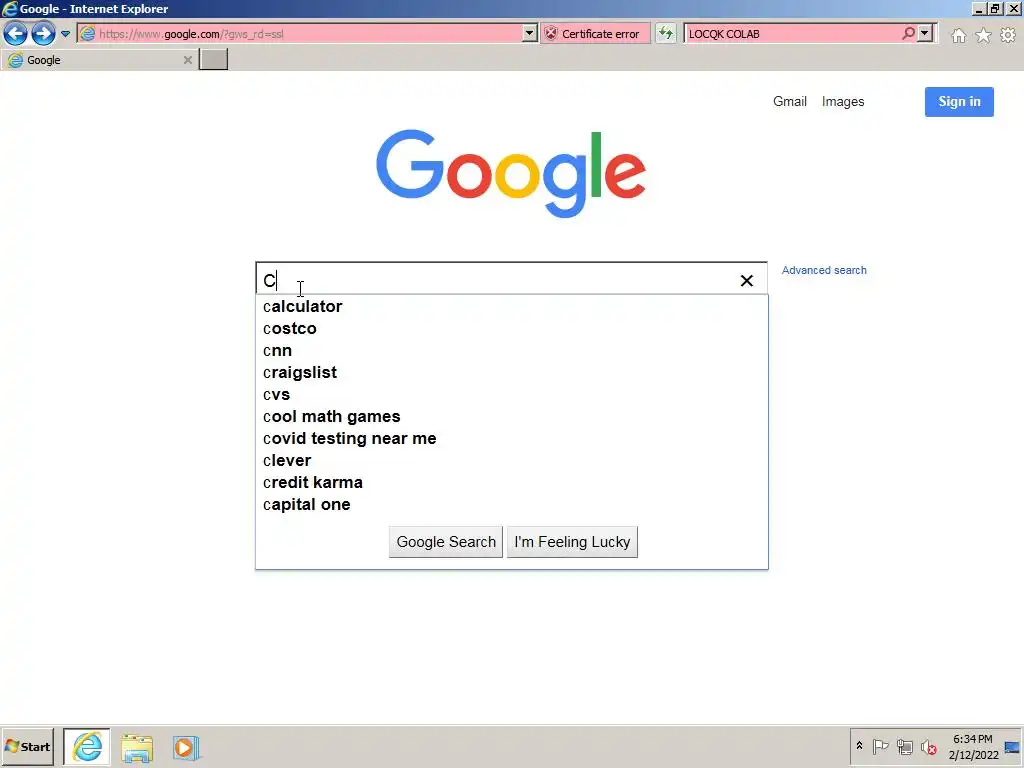This screenshot has height=768, width=1024.
Task: Click the Google Search button
Action: point(446,542)
